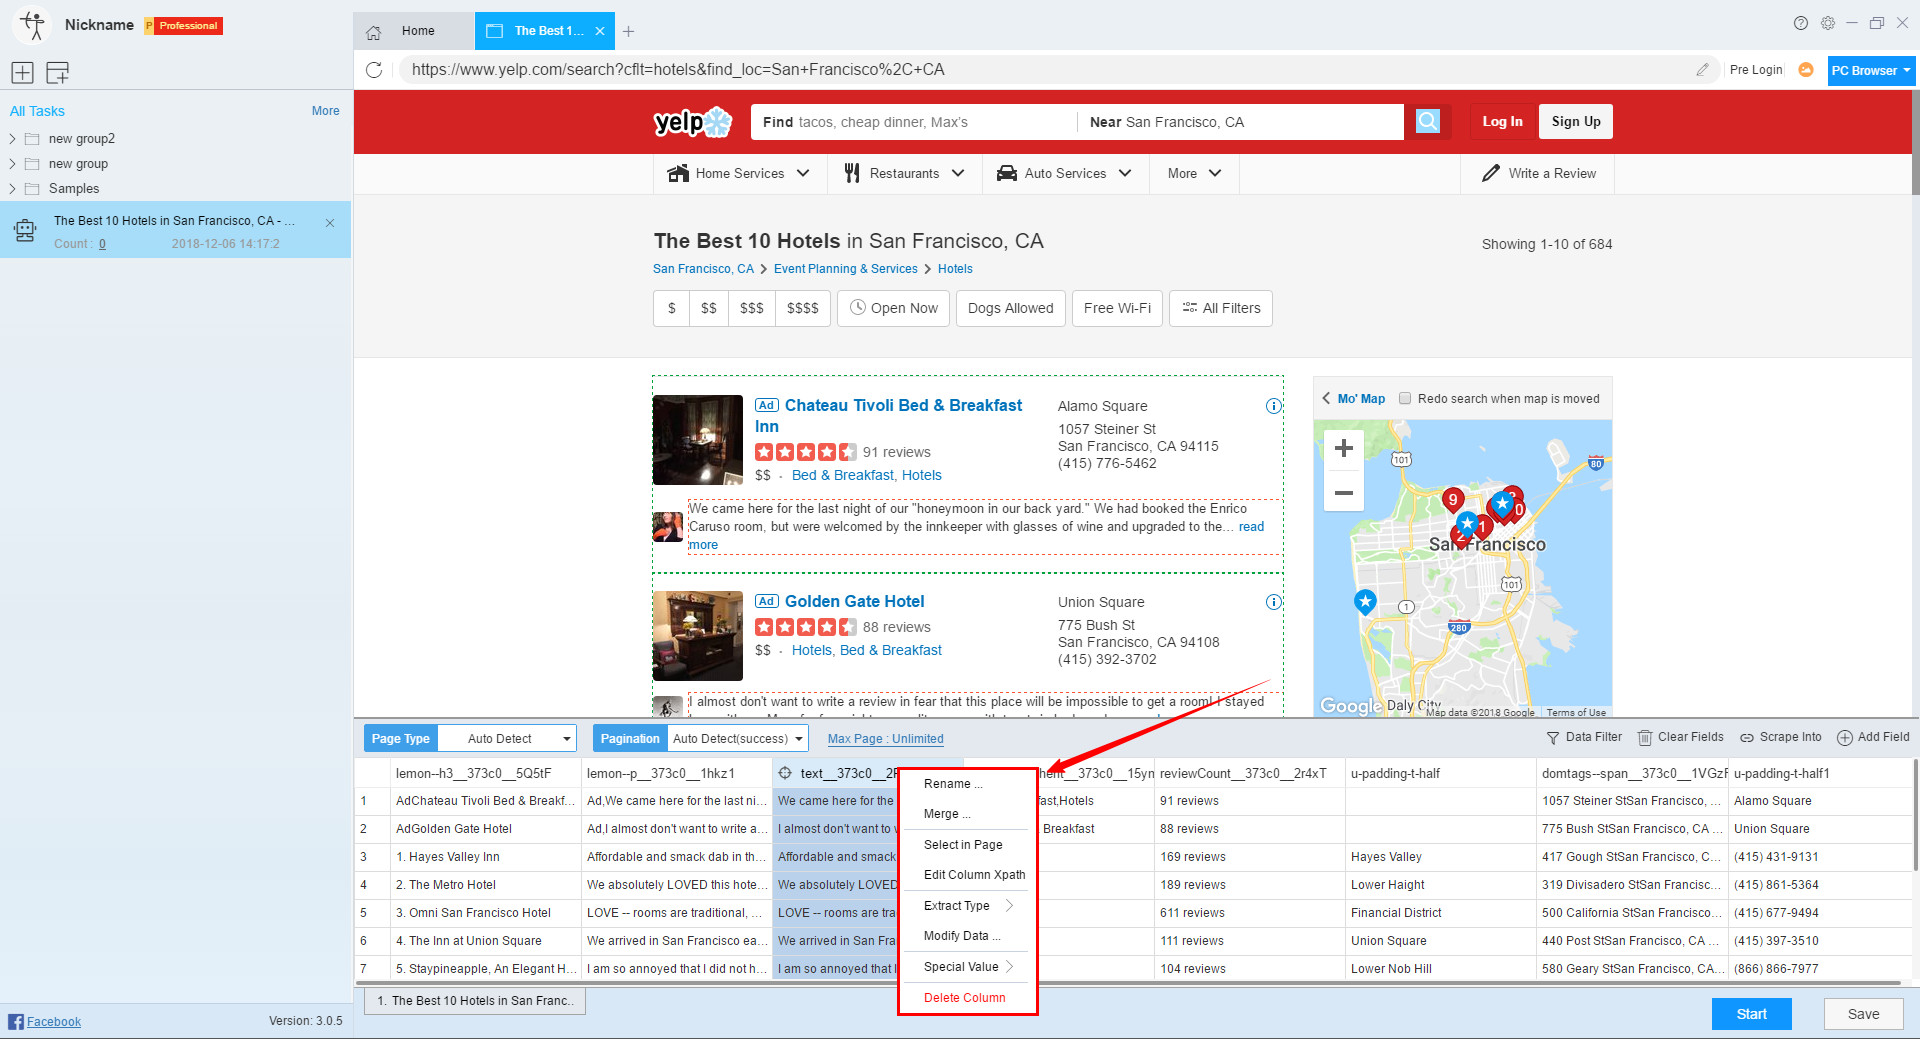
Task: Click the Add Field plus icon
Action: (1845, 738)
